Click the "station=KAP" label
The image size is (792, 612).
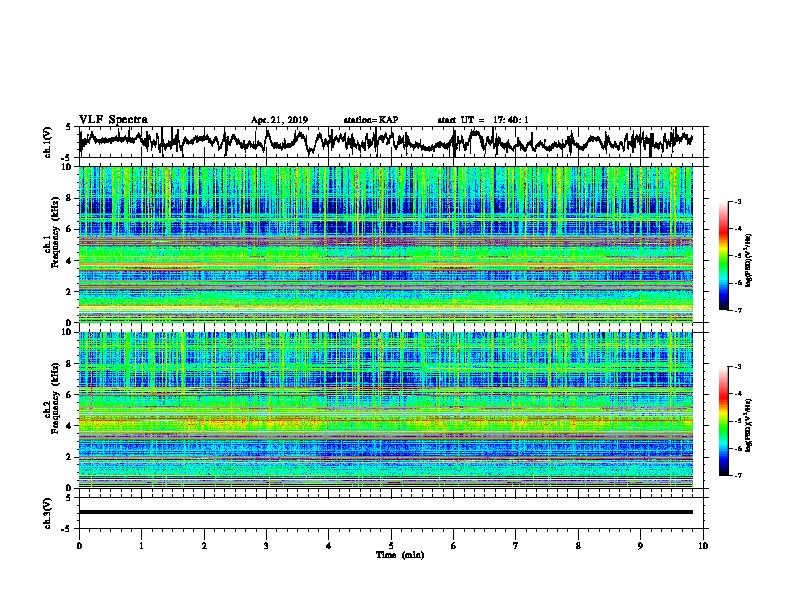click(371, 120)
